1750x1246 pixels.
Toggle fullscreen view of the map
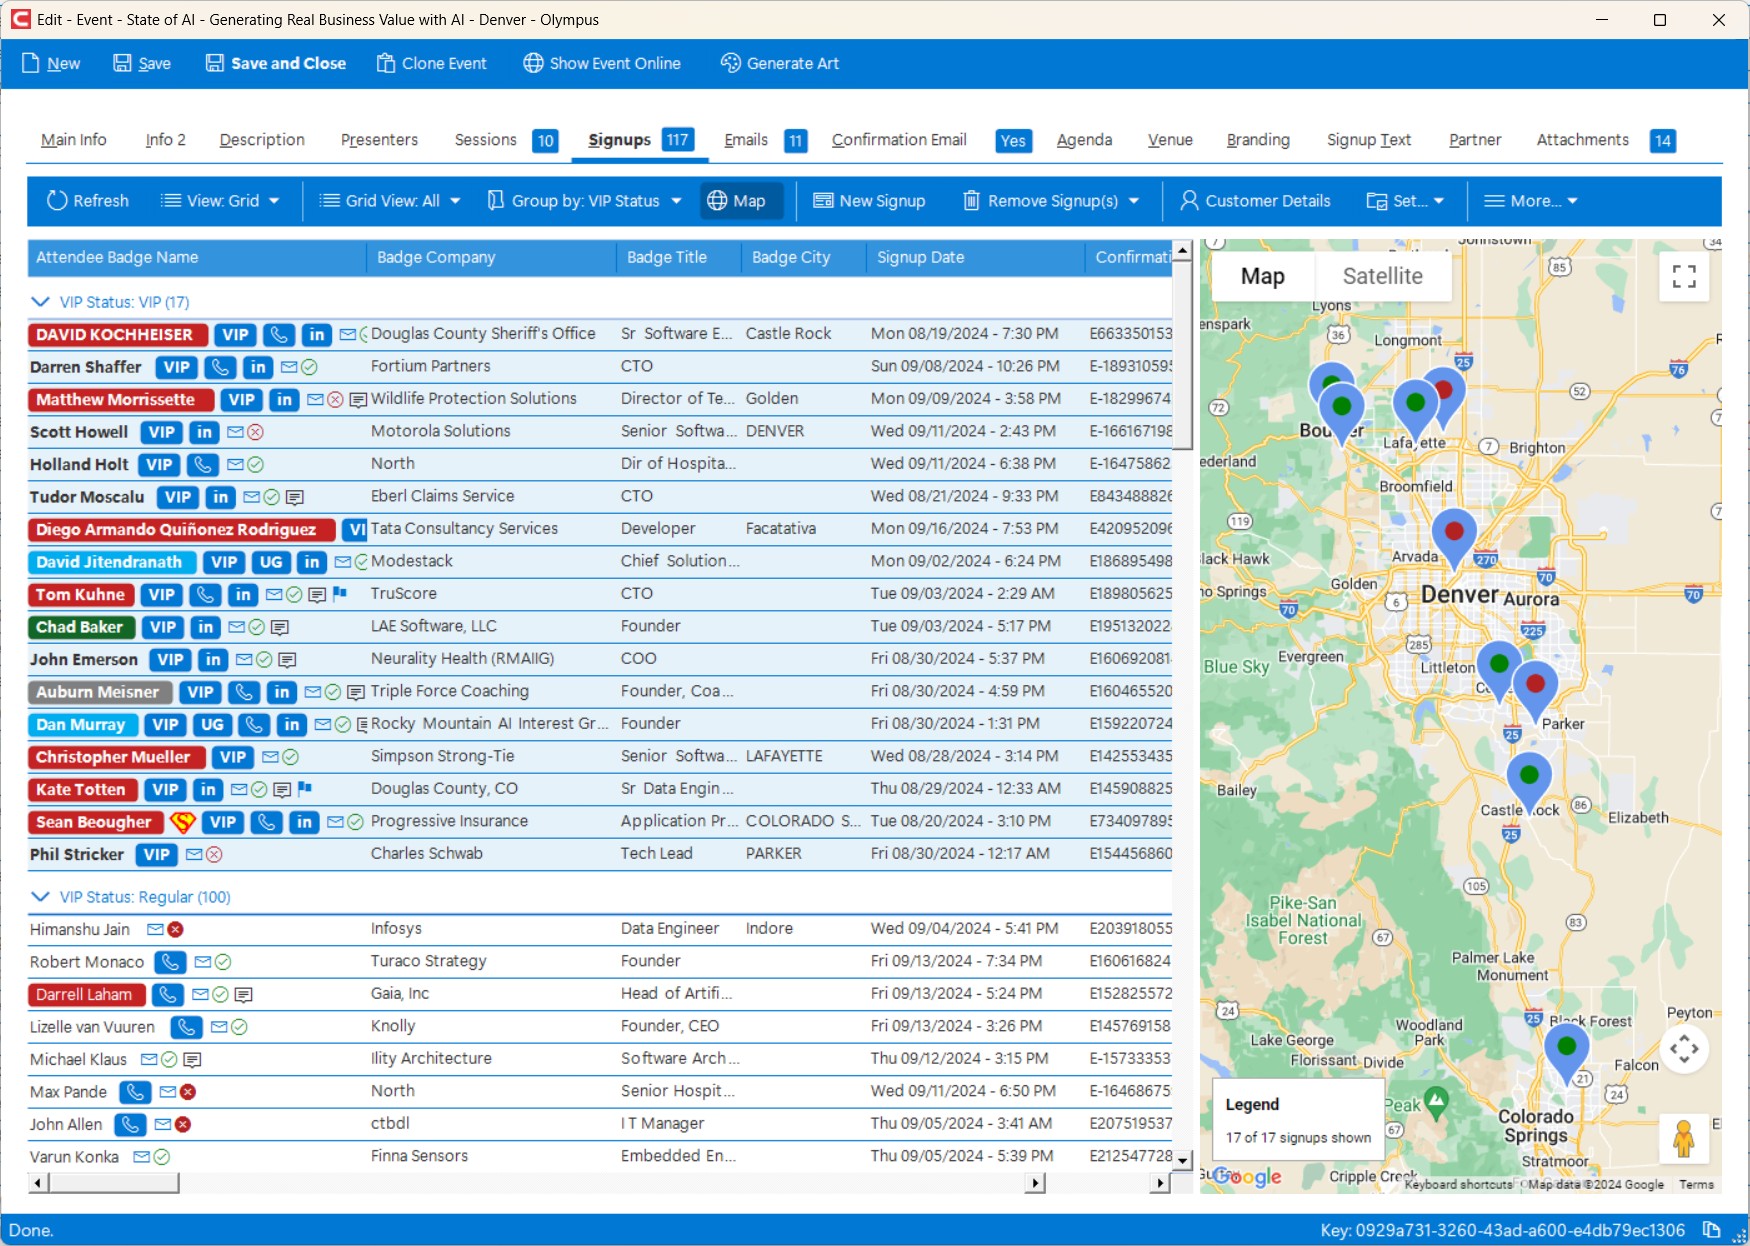[x=1684, y=276]
